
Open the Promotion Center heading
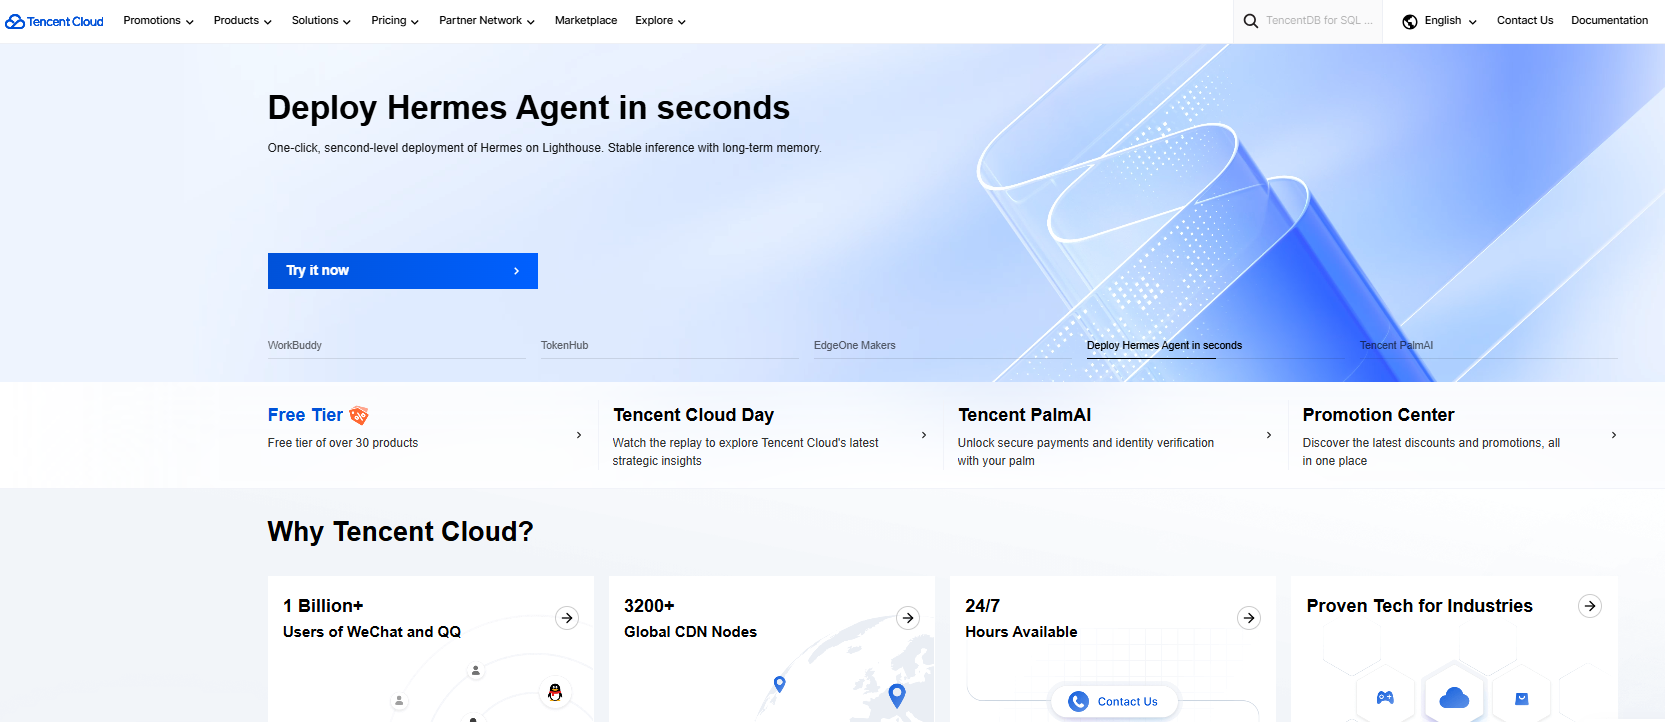click(x=1378, y=415)
